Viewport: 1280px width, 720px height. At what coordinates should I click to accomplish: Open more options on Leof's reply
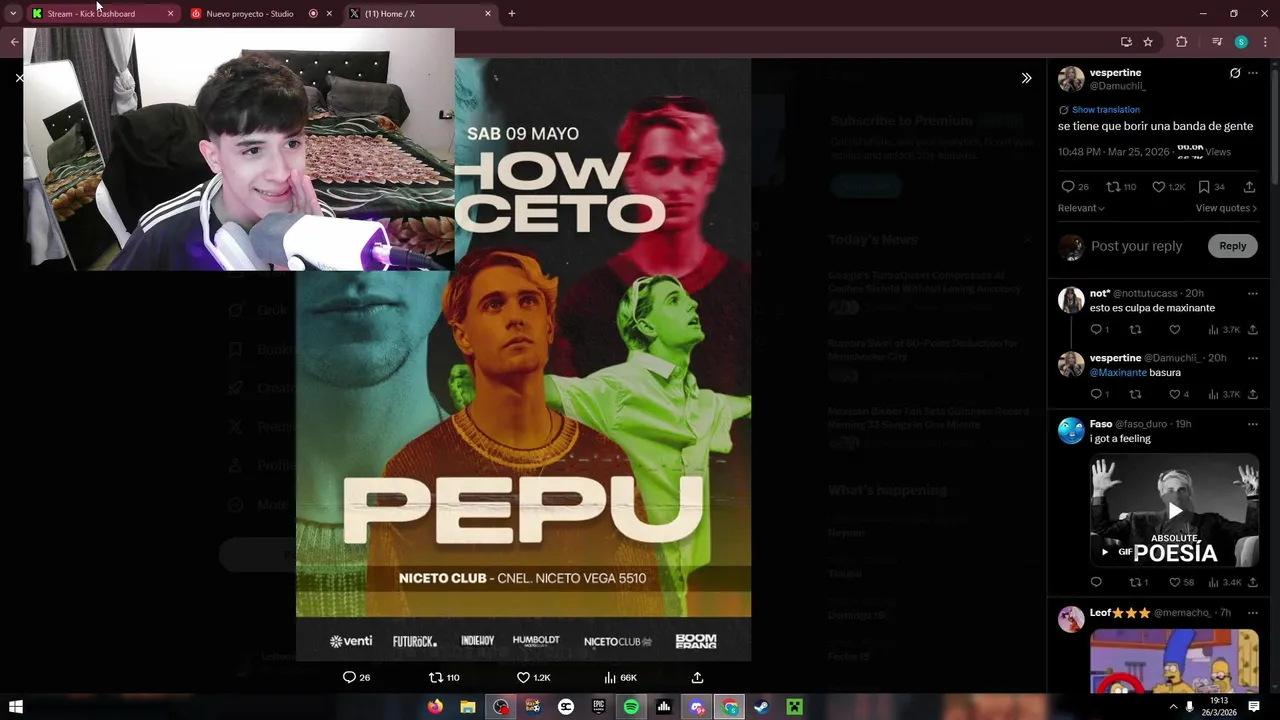[1253, 612]
